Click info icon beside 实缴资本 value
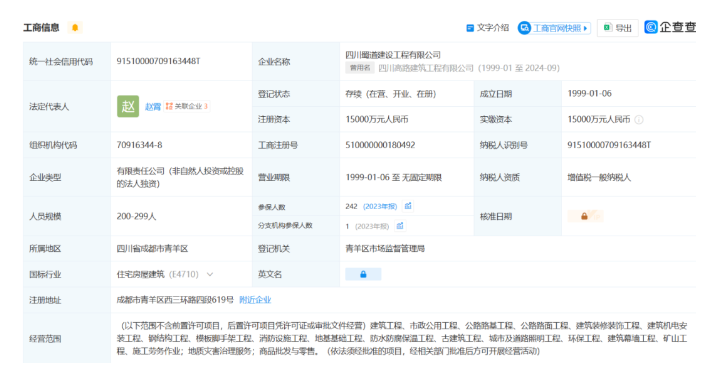This screenshot has height=384, width=720. (639, 120)
